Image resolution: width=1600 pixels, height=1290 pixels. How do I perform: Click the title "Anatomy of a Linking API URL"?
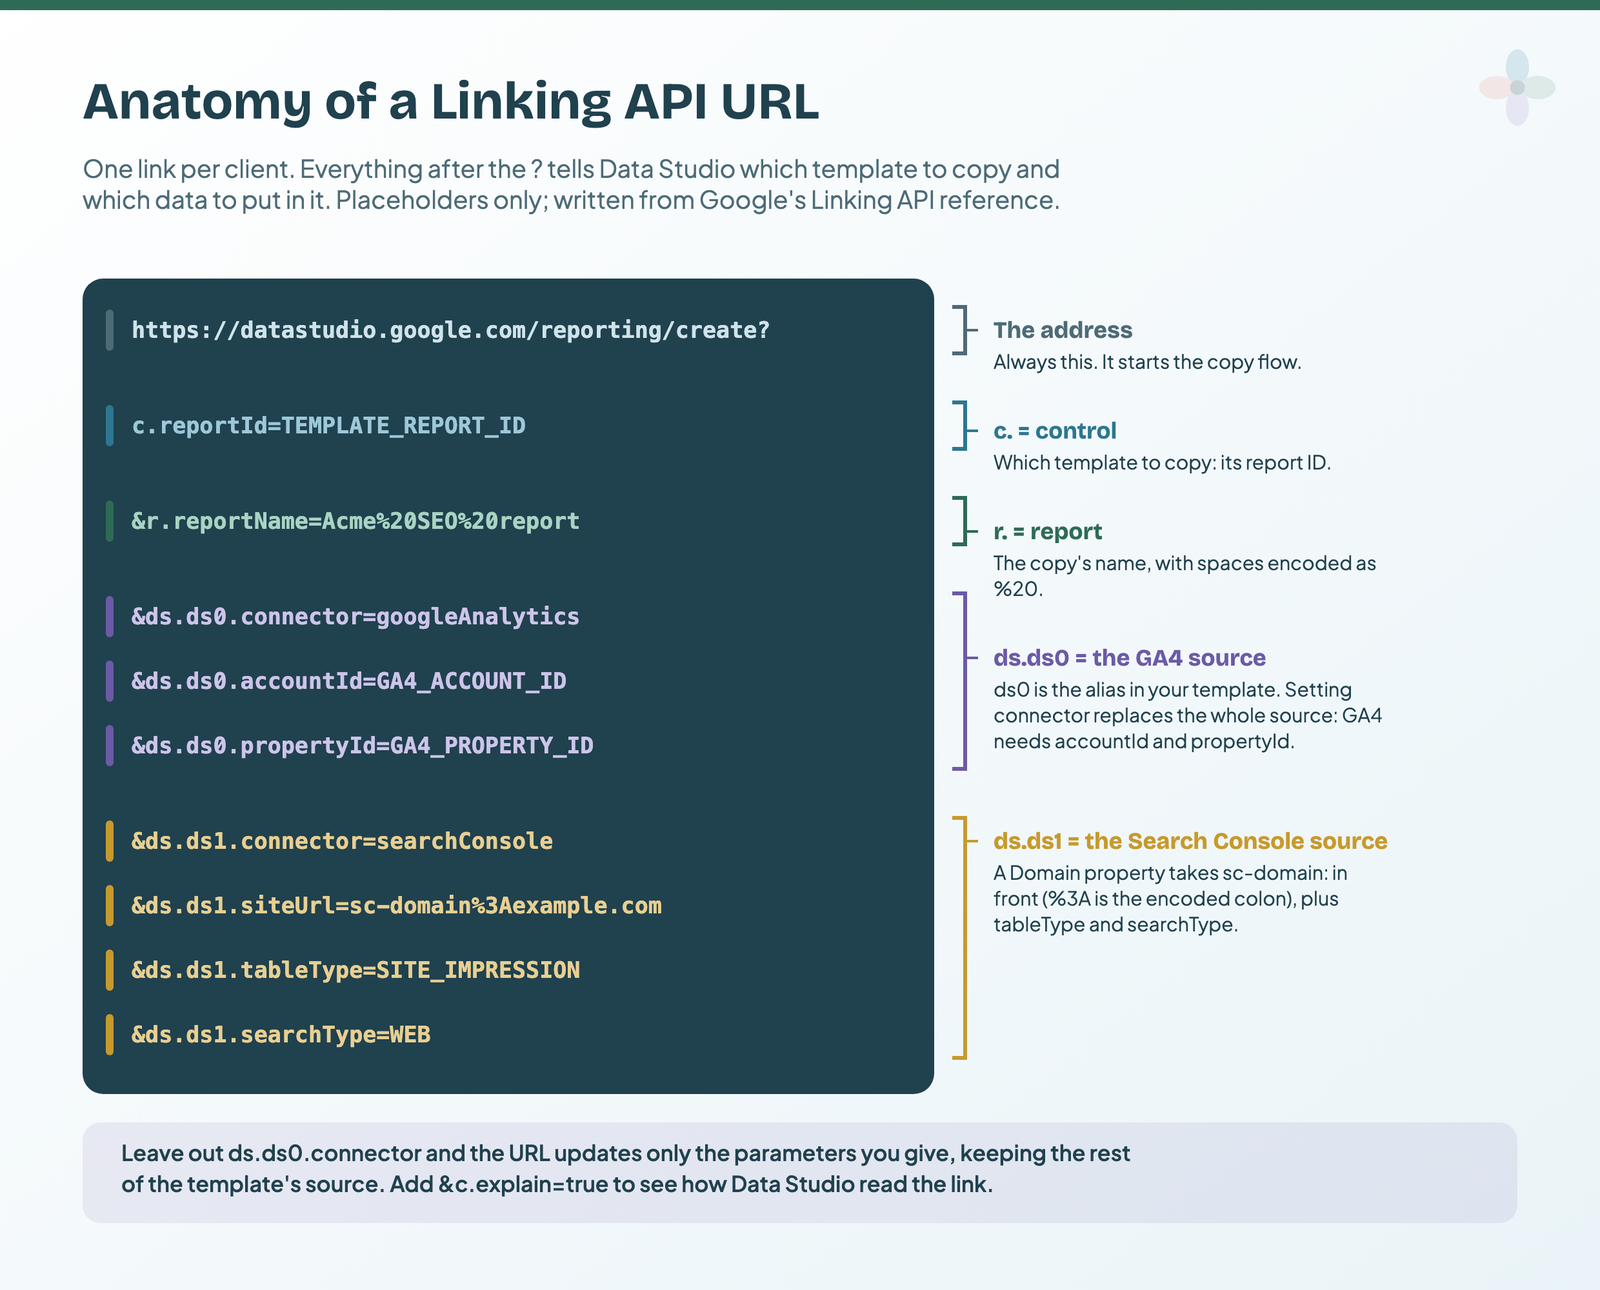451,101
